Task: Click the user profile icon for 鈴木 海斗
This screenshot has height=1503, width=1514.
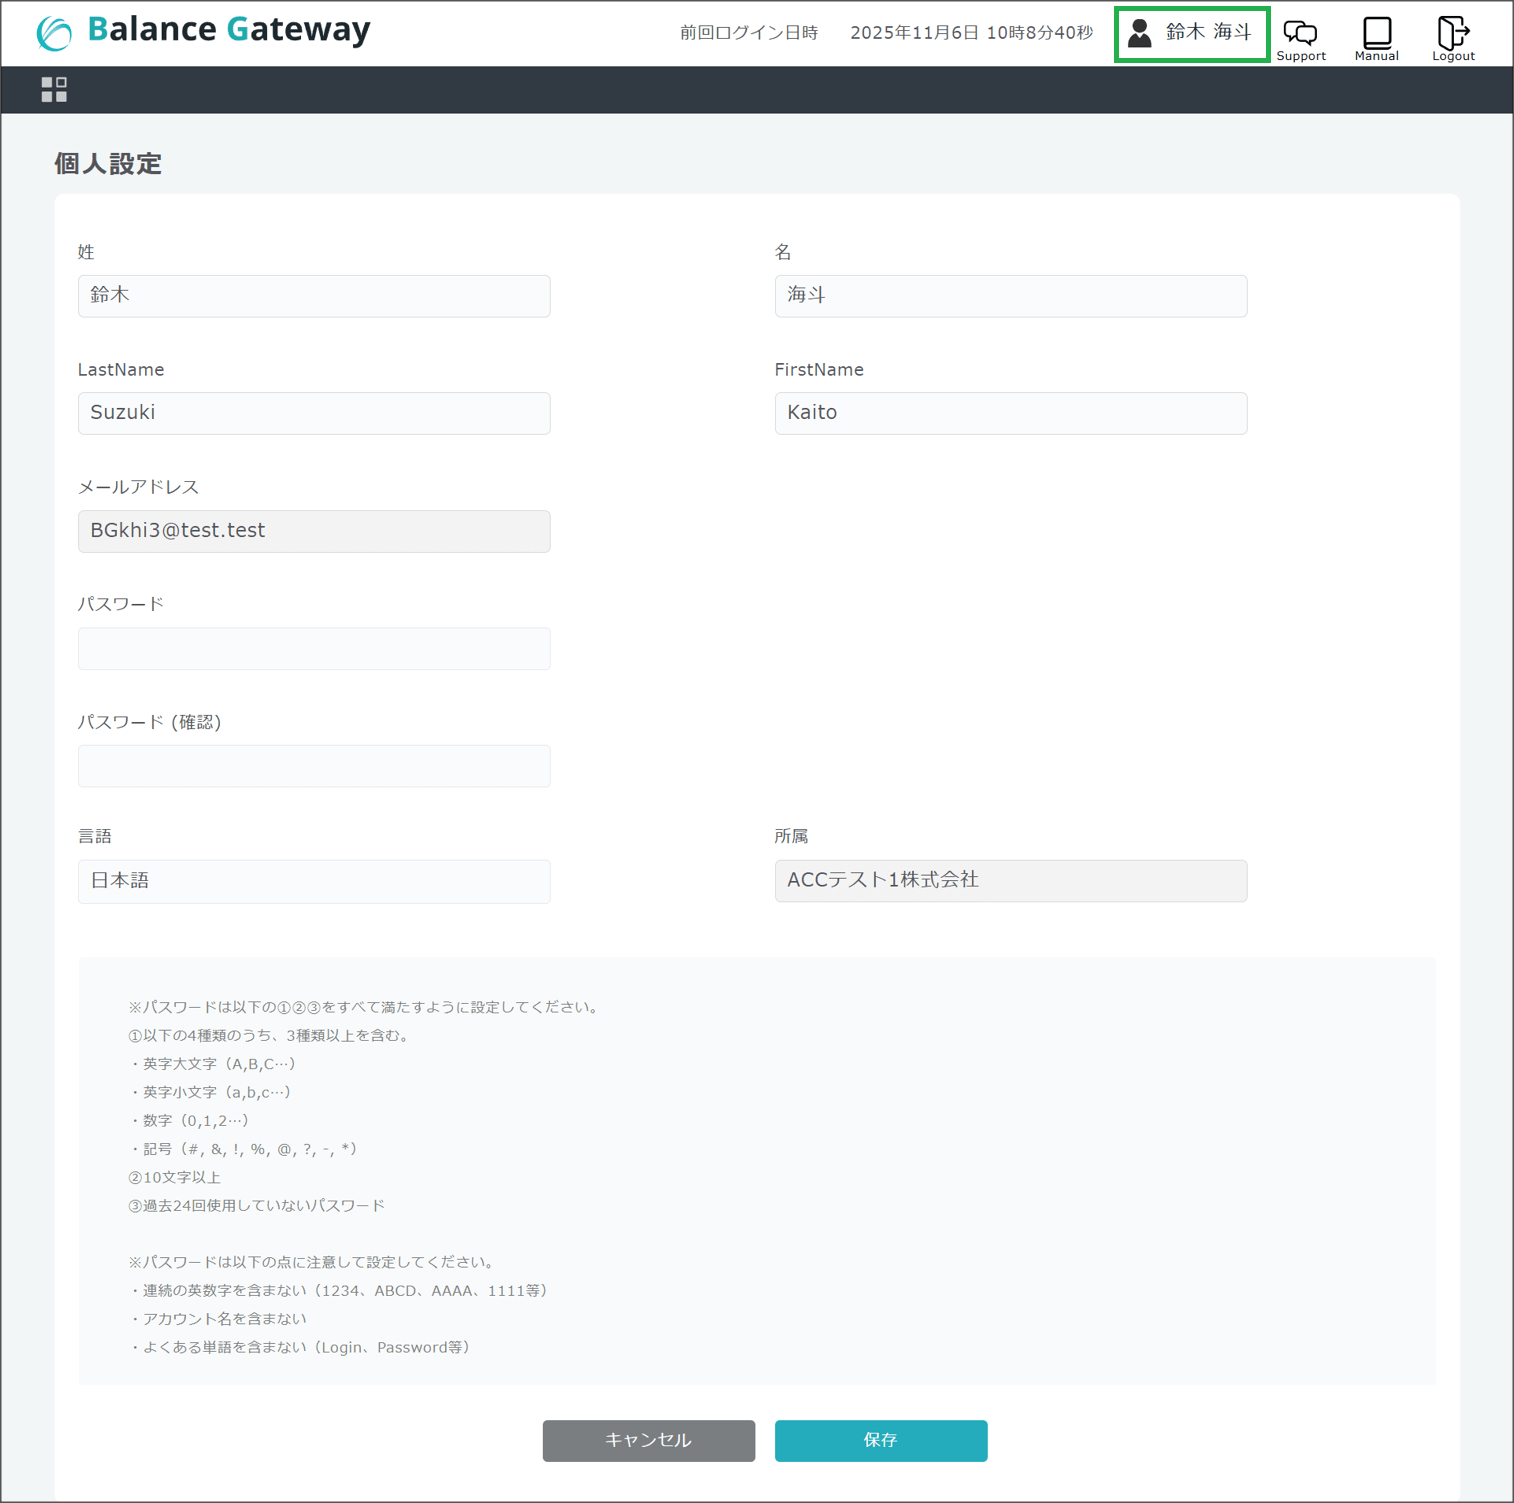Action: 1140,34
